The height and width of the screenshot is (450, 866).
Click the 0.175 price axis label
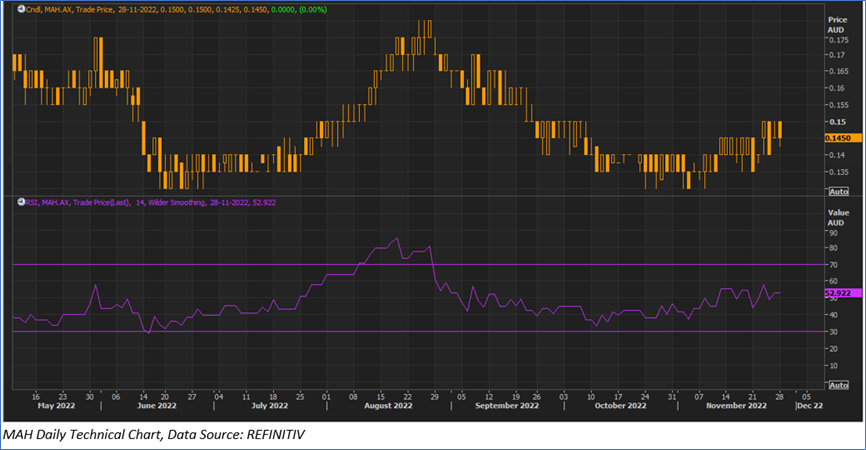839,40
